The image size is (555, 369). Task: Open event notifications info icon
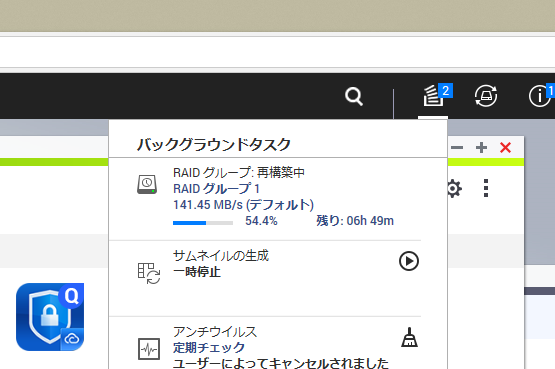[x=541, y=95]
